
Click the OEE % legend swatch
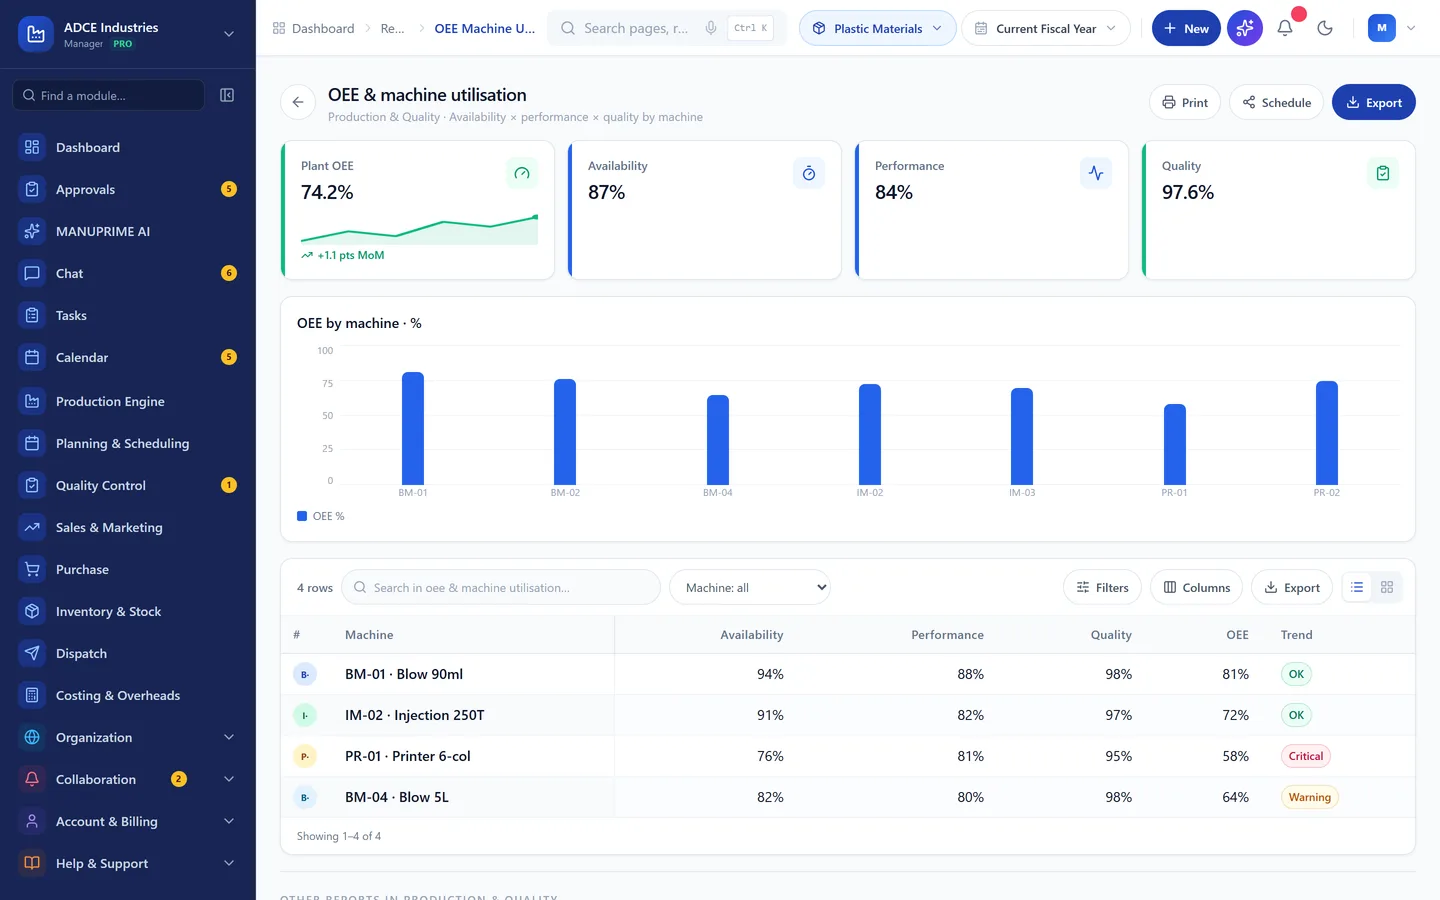[x=302, y=516]
